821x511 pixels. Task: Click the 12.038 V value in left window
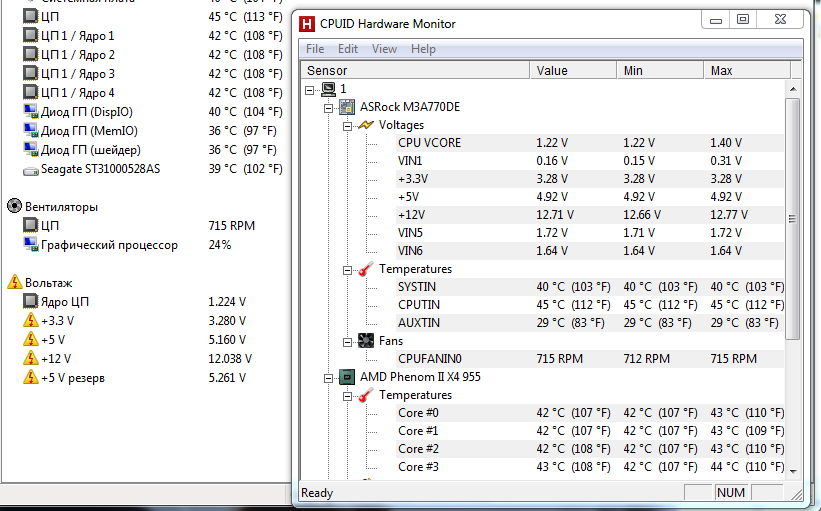coord(230,359)
